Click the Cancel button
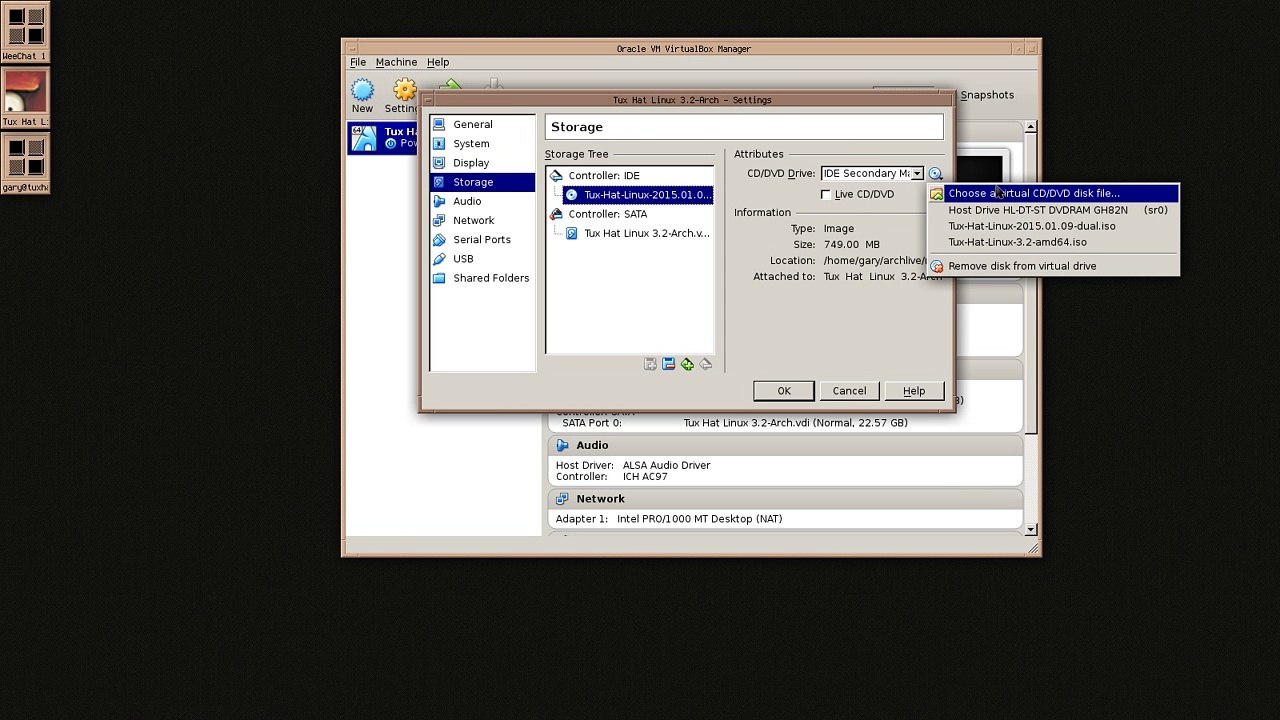1280x720 pixels. point(849,391)
